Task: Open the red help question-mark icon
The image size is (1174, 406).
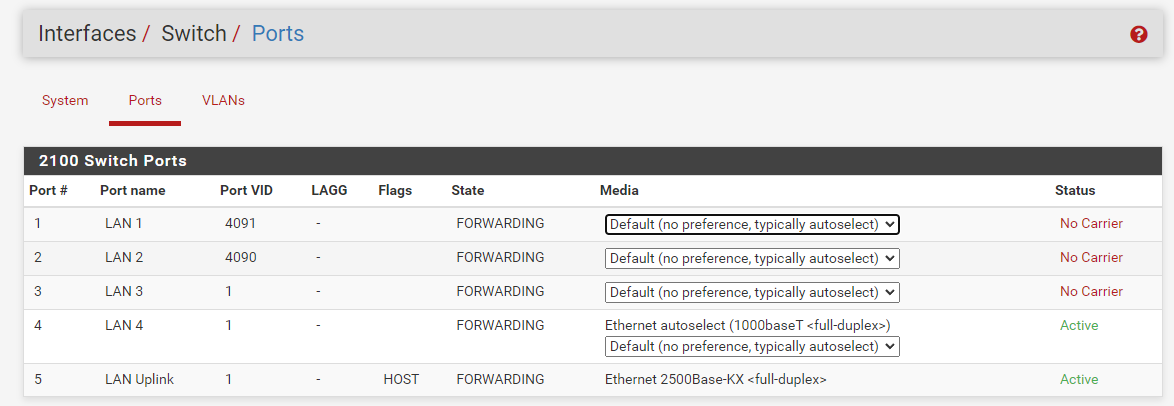Action: (1139, 34)
